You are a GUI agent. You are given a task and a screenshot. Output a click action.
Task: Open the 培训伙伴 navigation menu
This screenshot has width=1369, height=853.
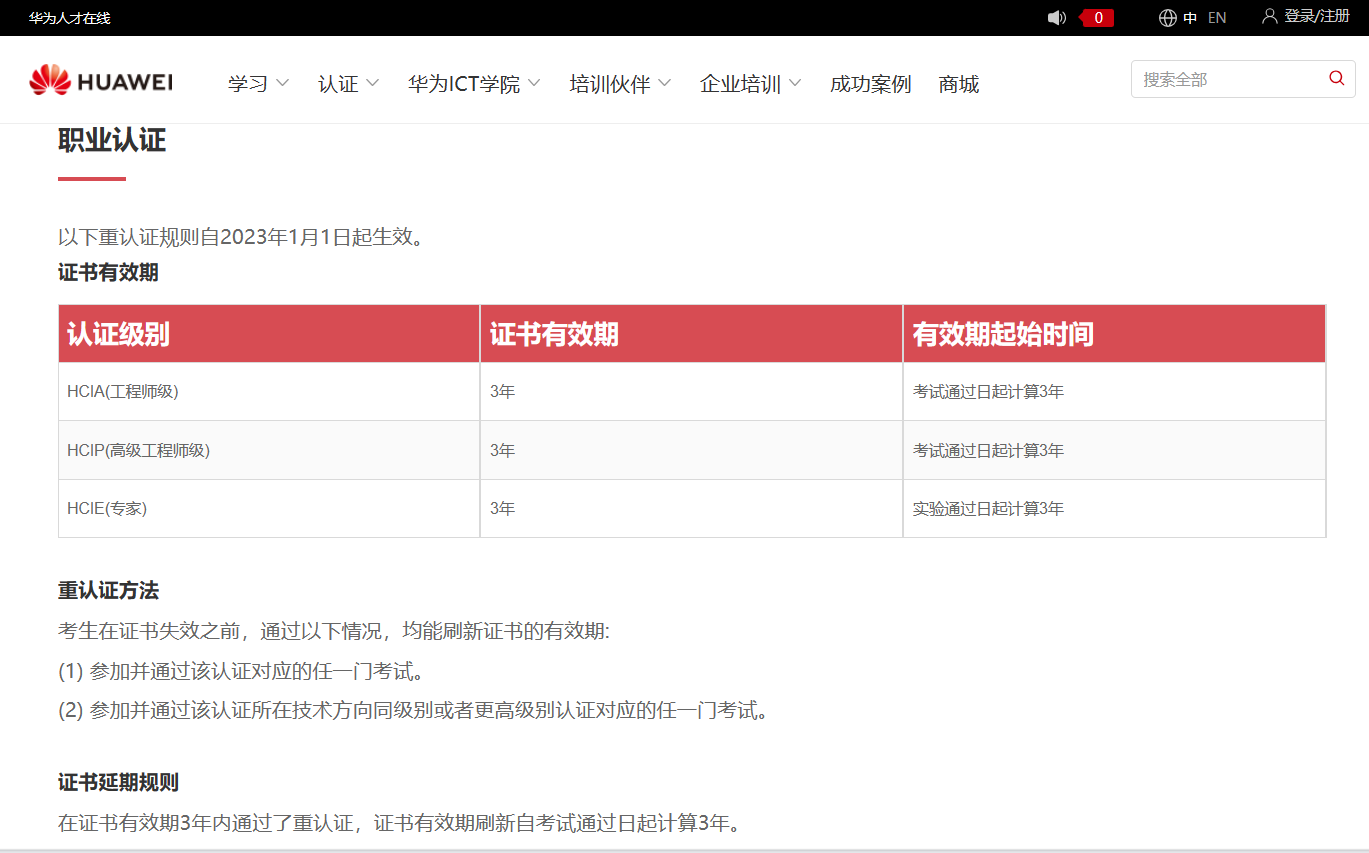(x=610, y=84)
